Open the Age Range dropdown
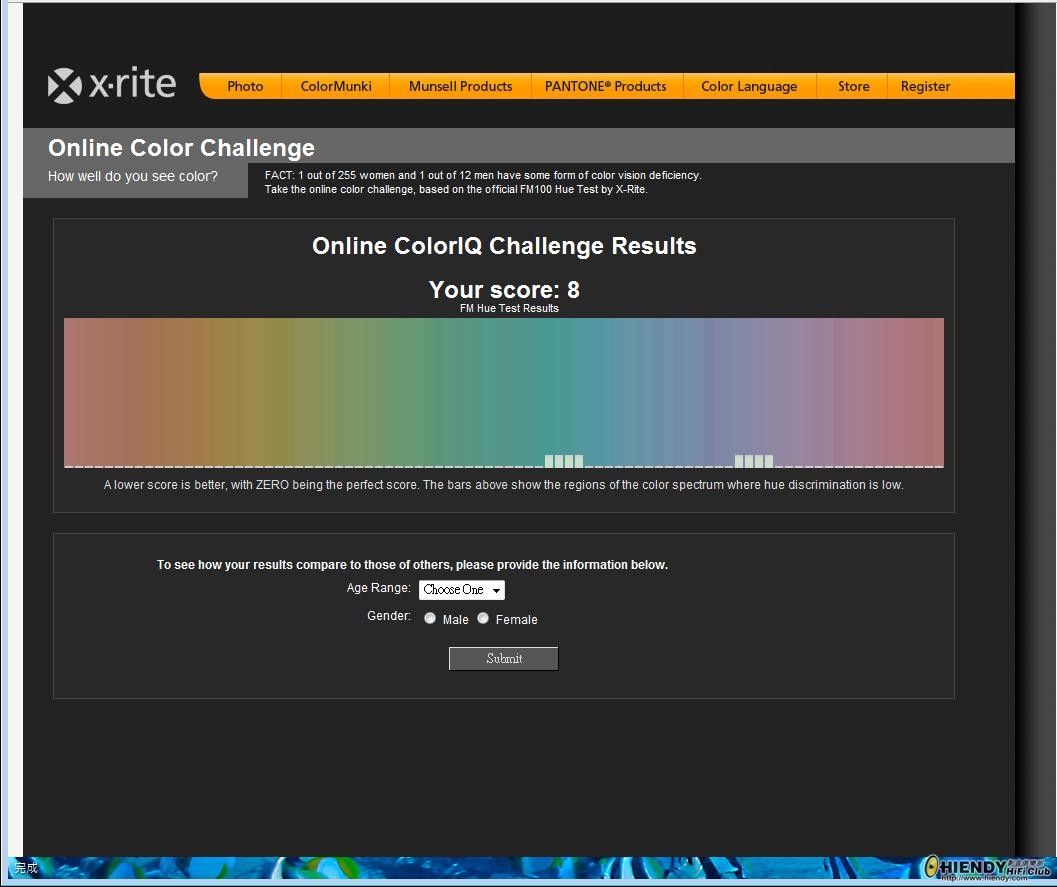 tap(462, 590)
